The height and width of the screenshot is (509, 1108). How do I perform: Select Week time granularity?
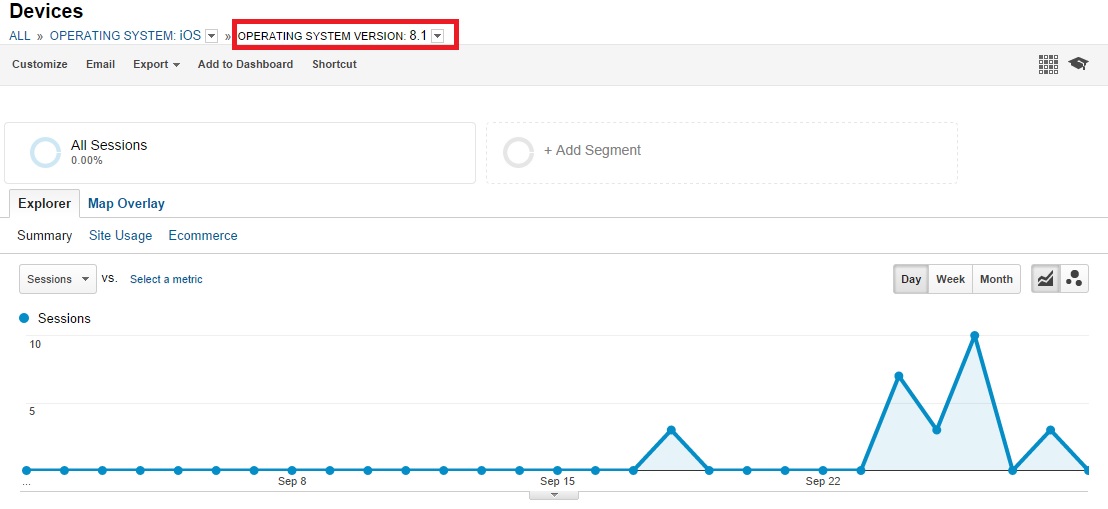950,279
